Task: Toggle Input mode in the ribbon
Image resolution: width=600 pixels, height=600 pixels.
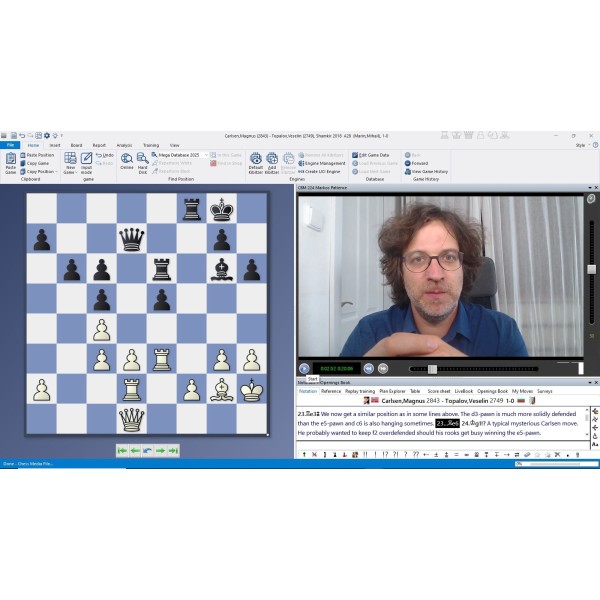Action: [86, 163]
